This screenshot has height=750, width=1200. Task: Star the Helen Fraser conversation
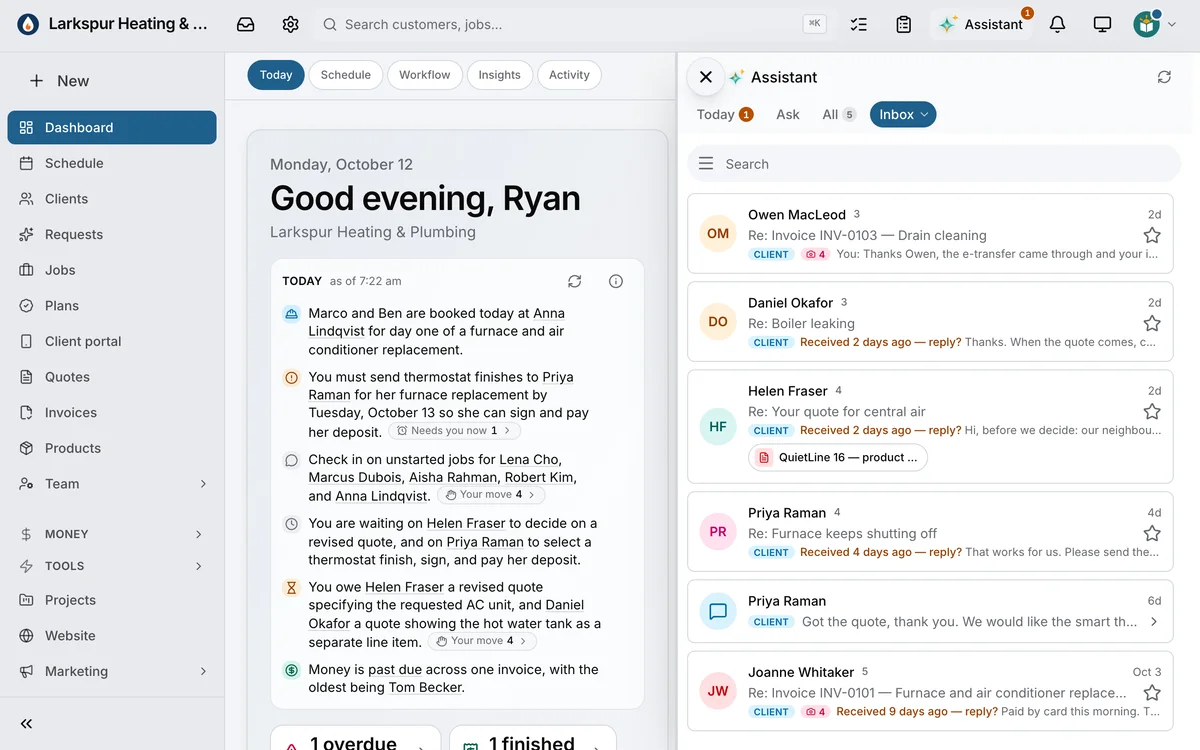(x=1152, y=411)
